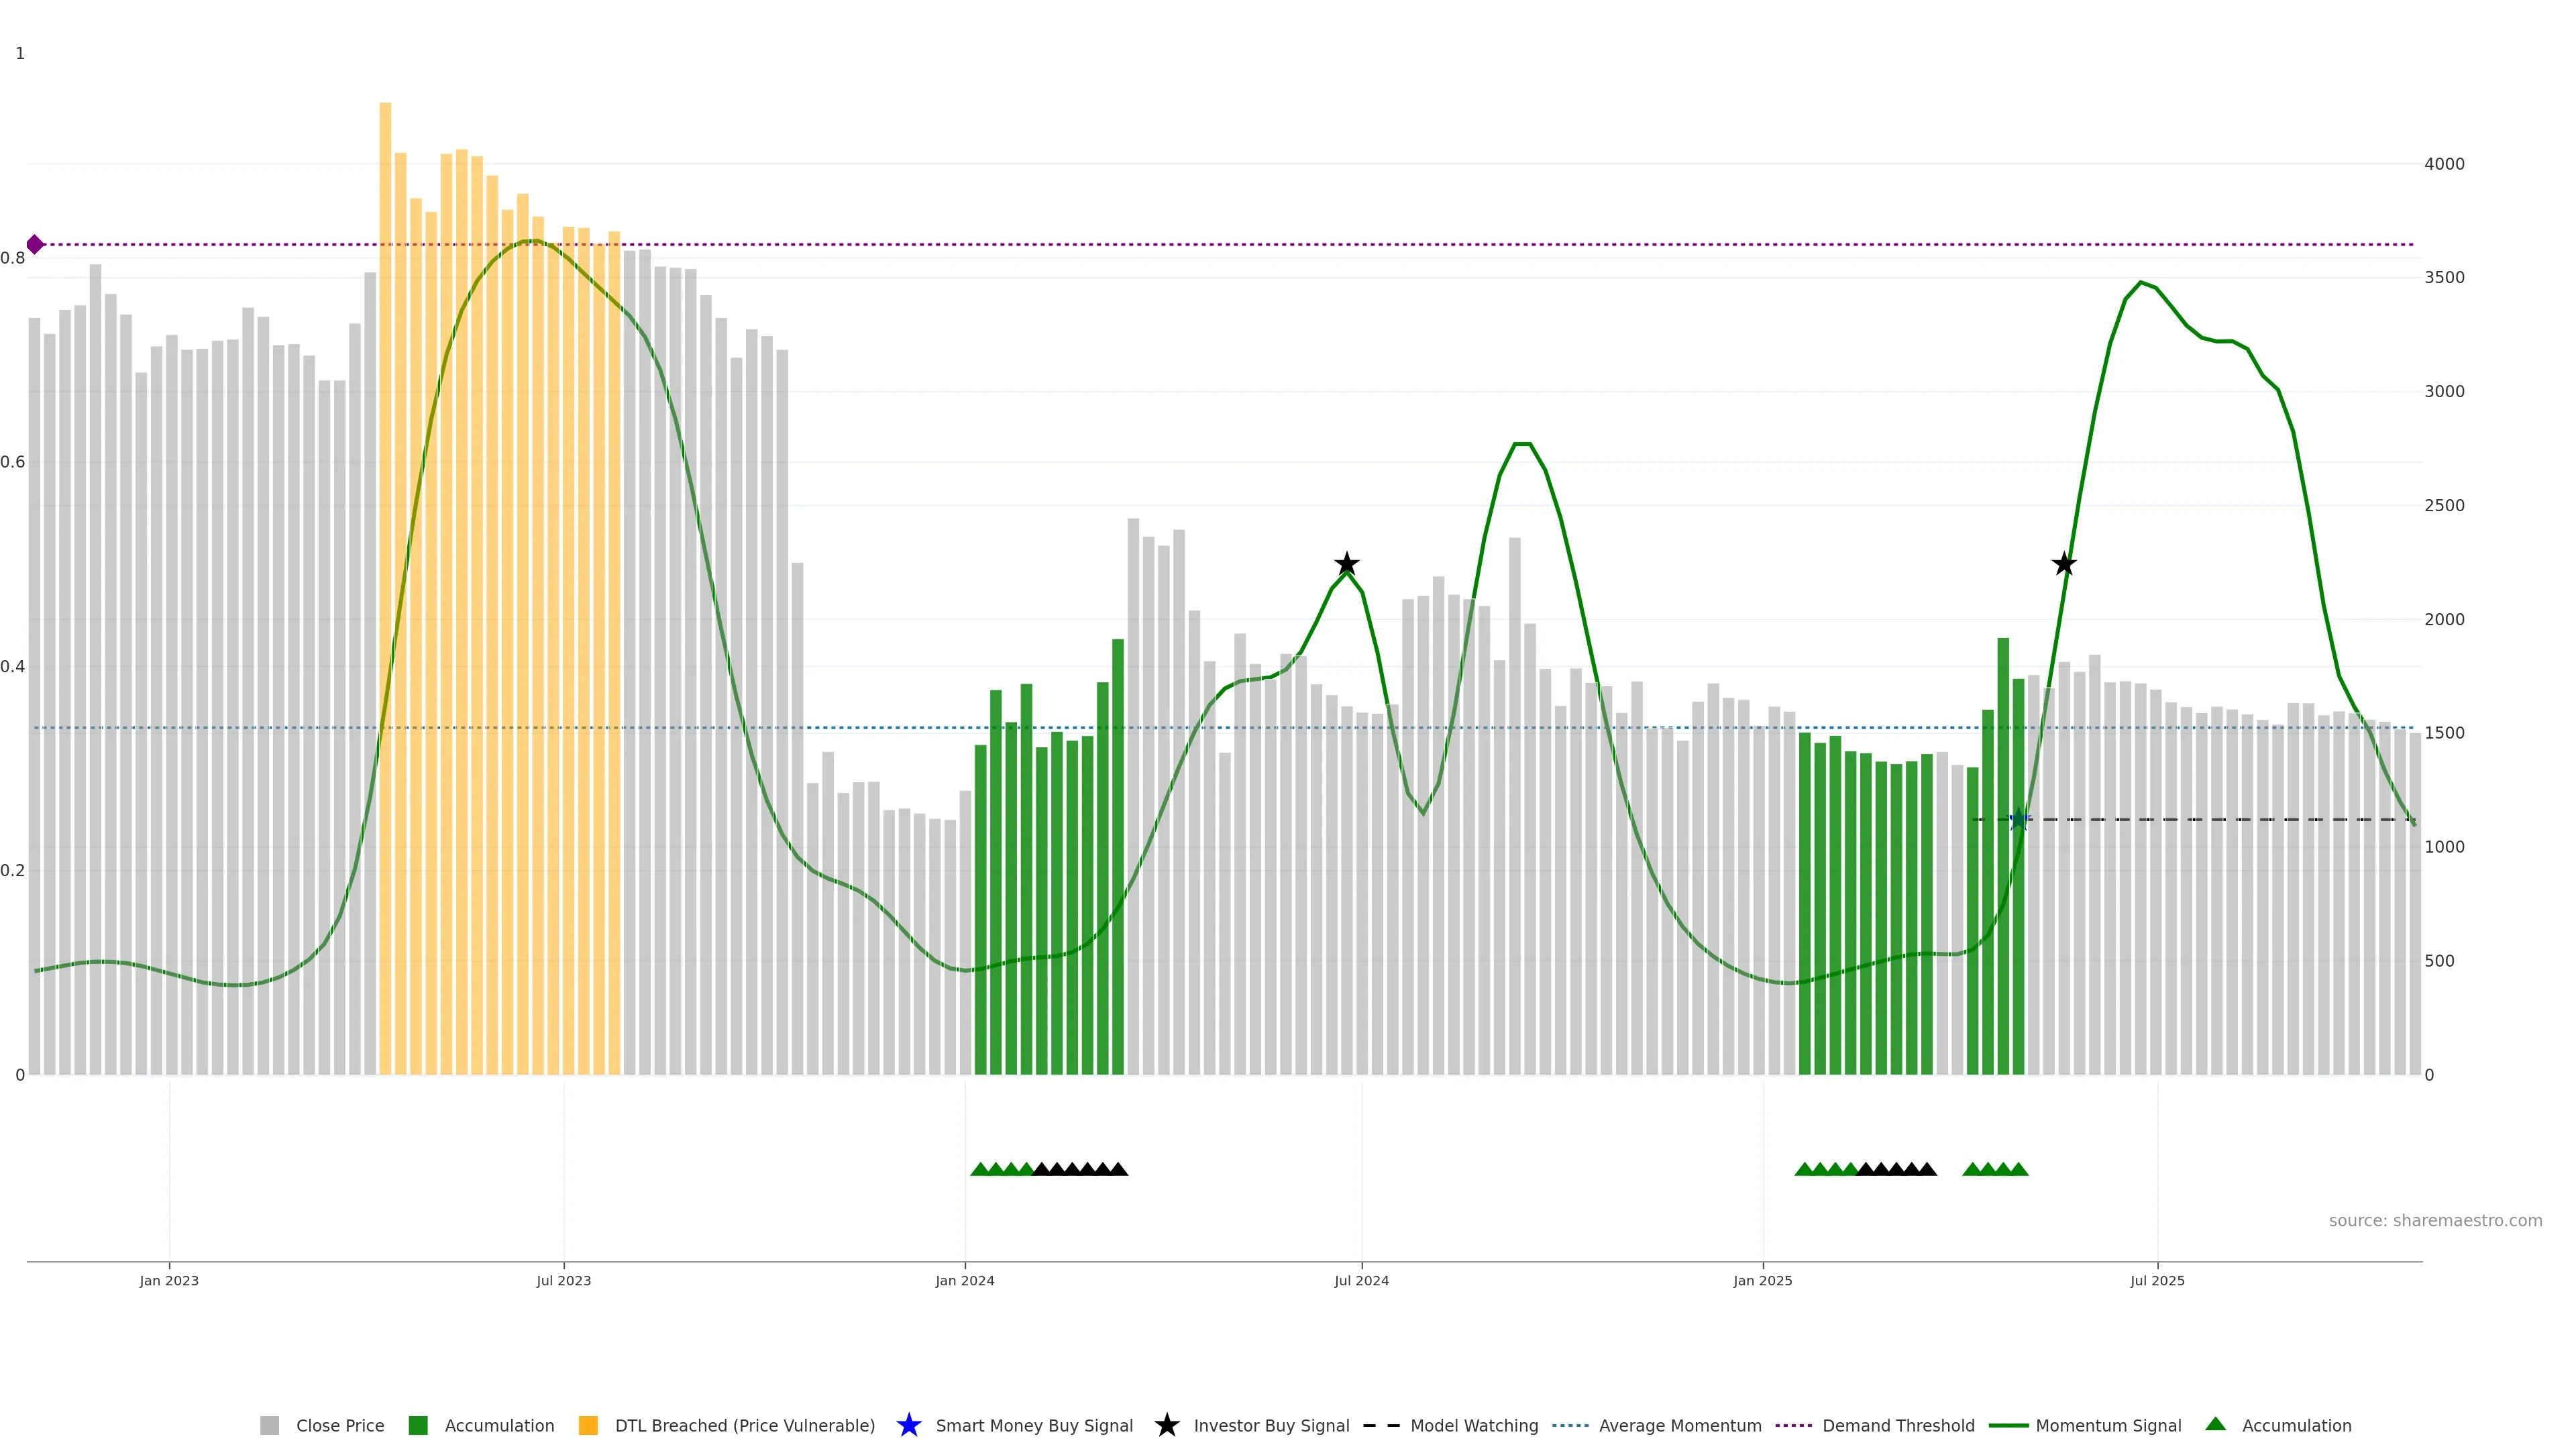Click the blue star icon in legend
The image size is (2576, 1449).
coord(908,1425)
